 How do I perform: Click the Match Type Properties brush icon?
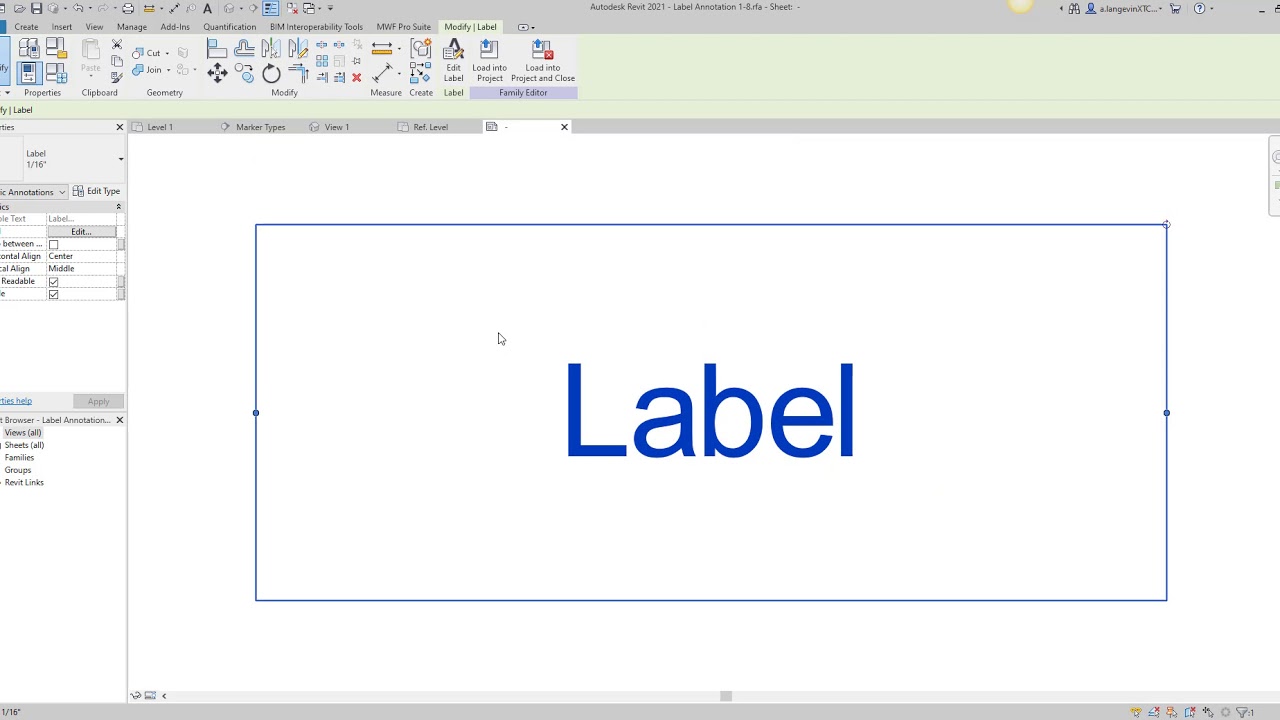coord(117,77)
